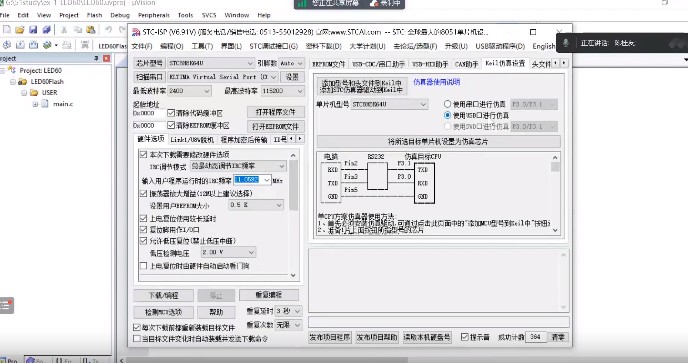
Task: Click floating list button at left edge
Action: (x=6, y=305)
